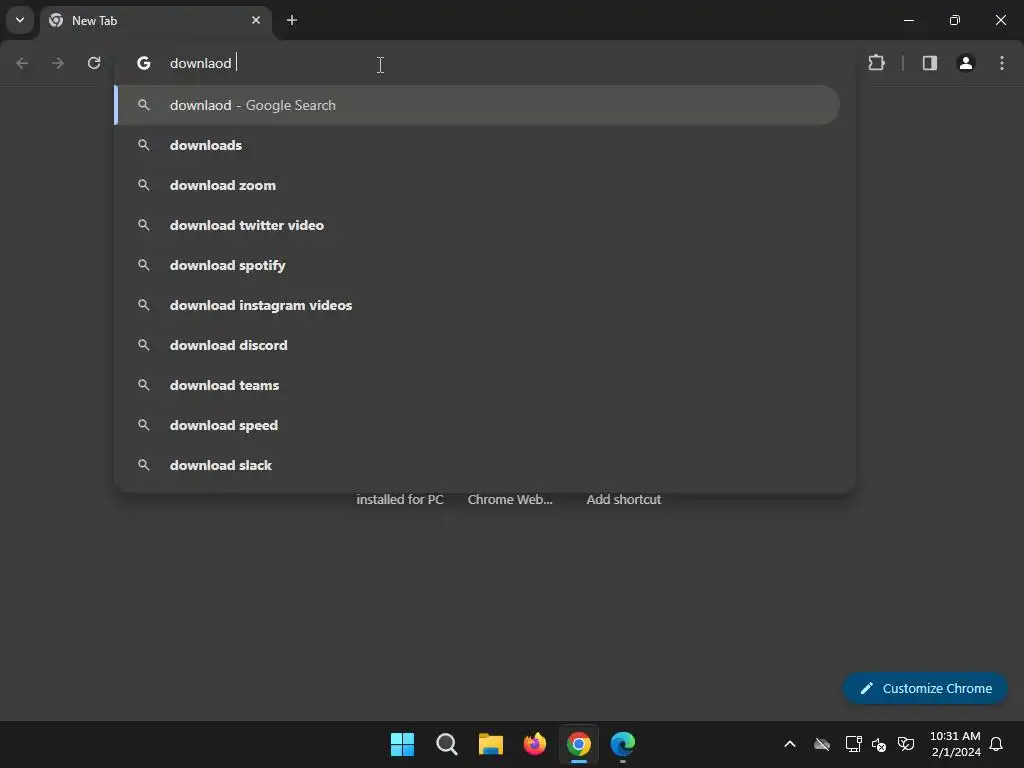Image resolution: width=1024 pixels, height=768 pixels.
Task: Expand the hidden system tray icons
Action: (790, 744)
